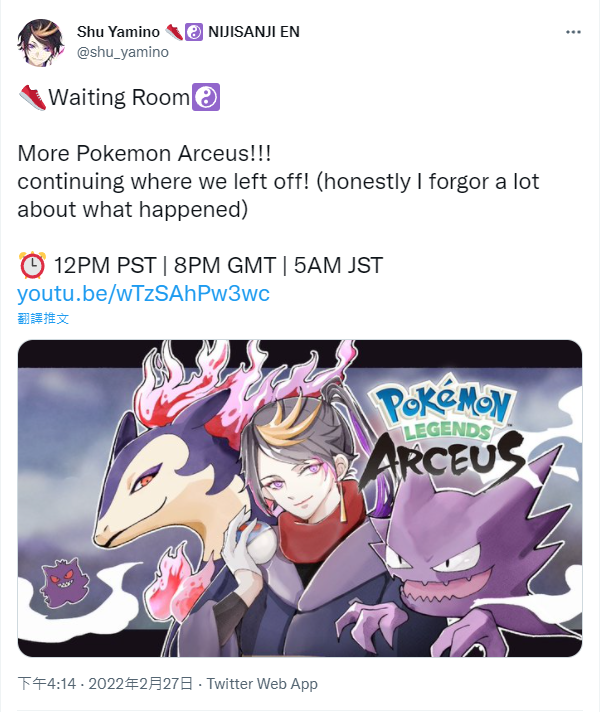Open the Shu Yamino display name link

coord(118,32)
